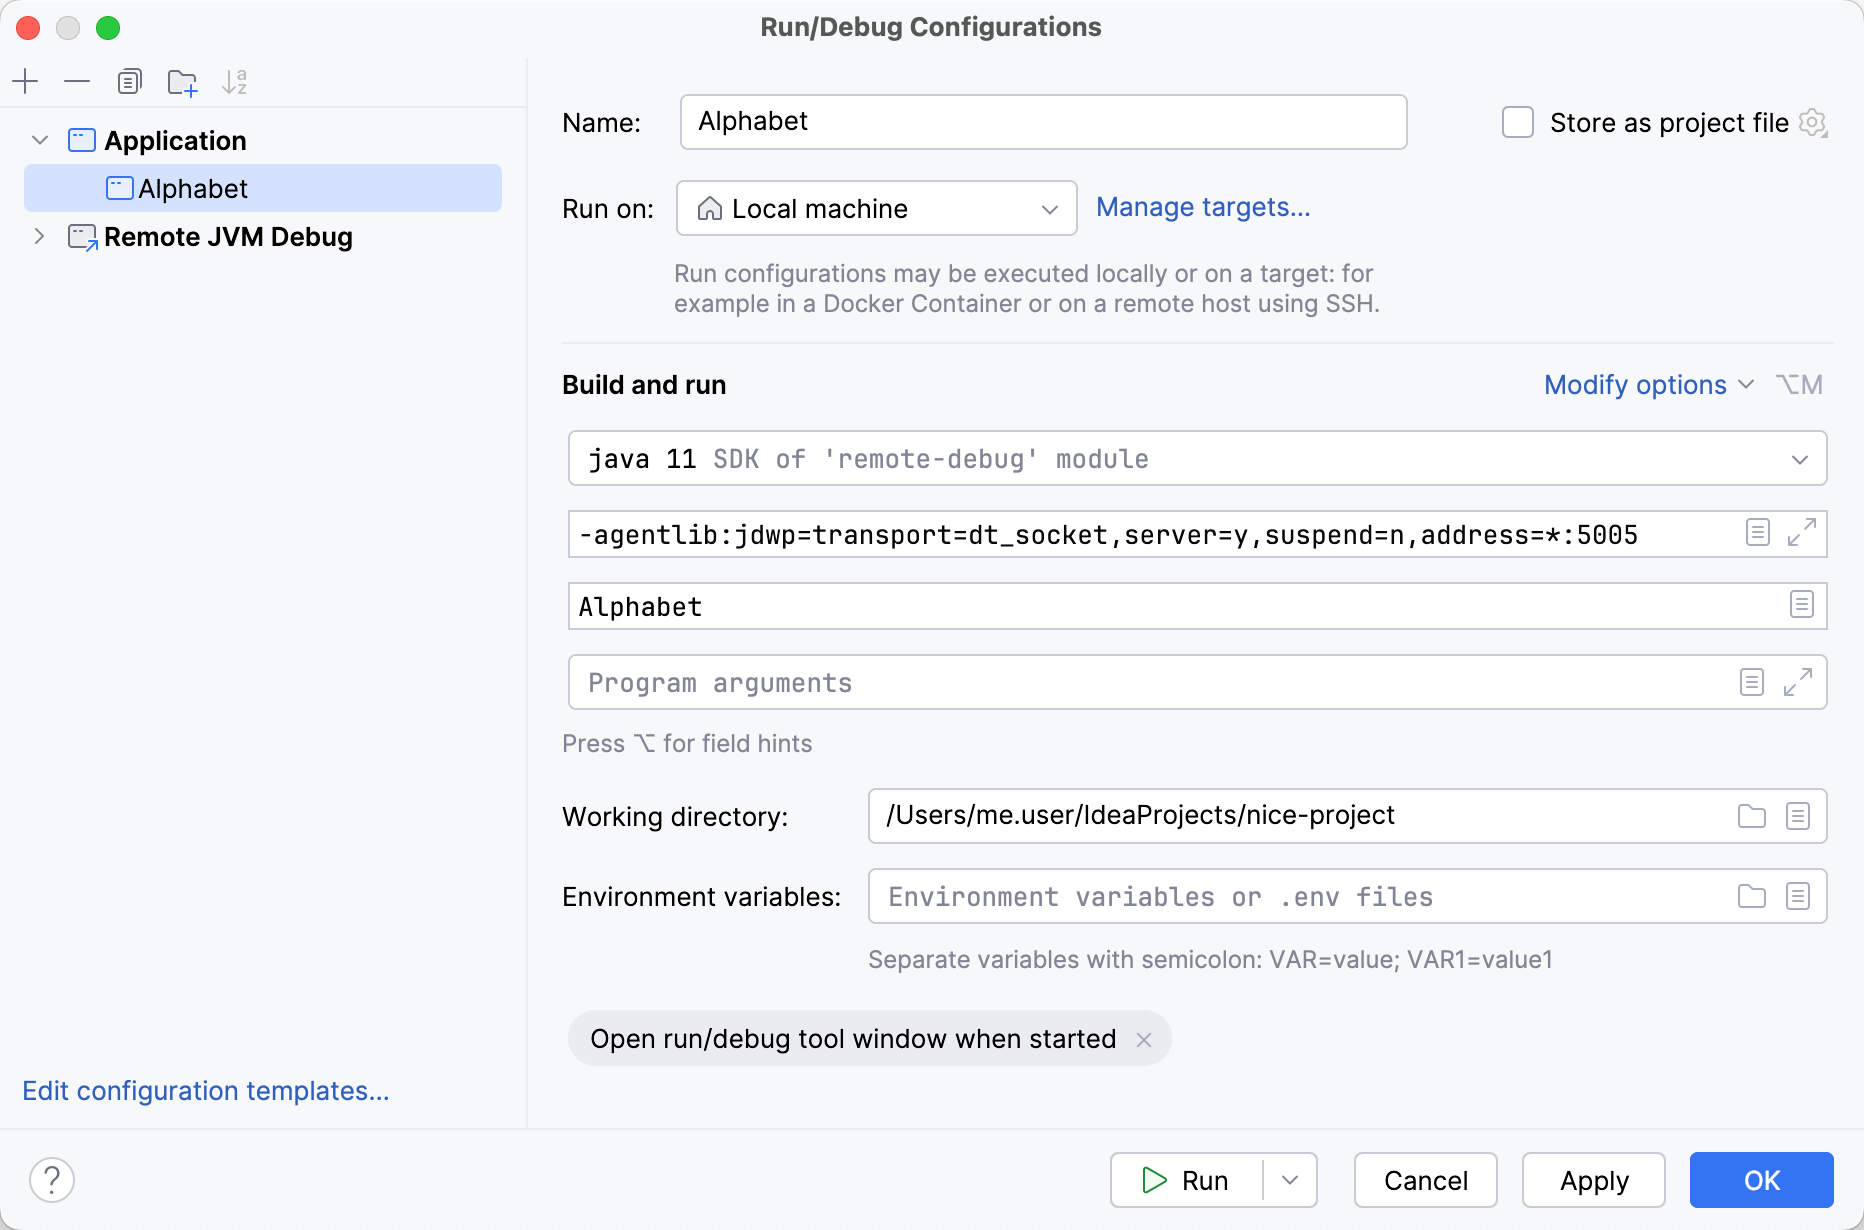1864x1230 pixels.
Task: Create a new folder for configurations
Action: coord(182,81)
